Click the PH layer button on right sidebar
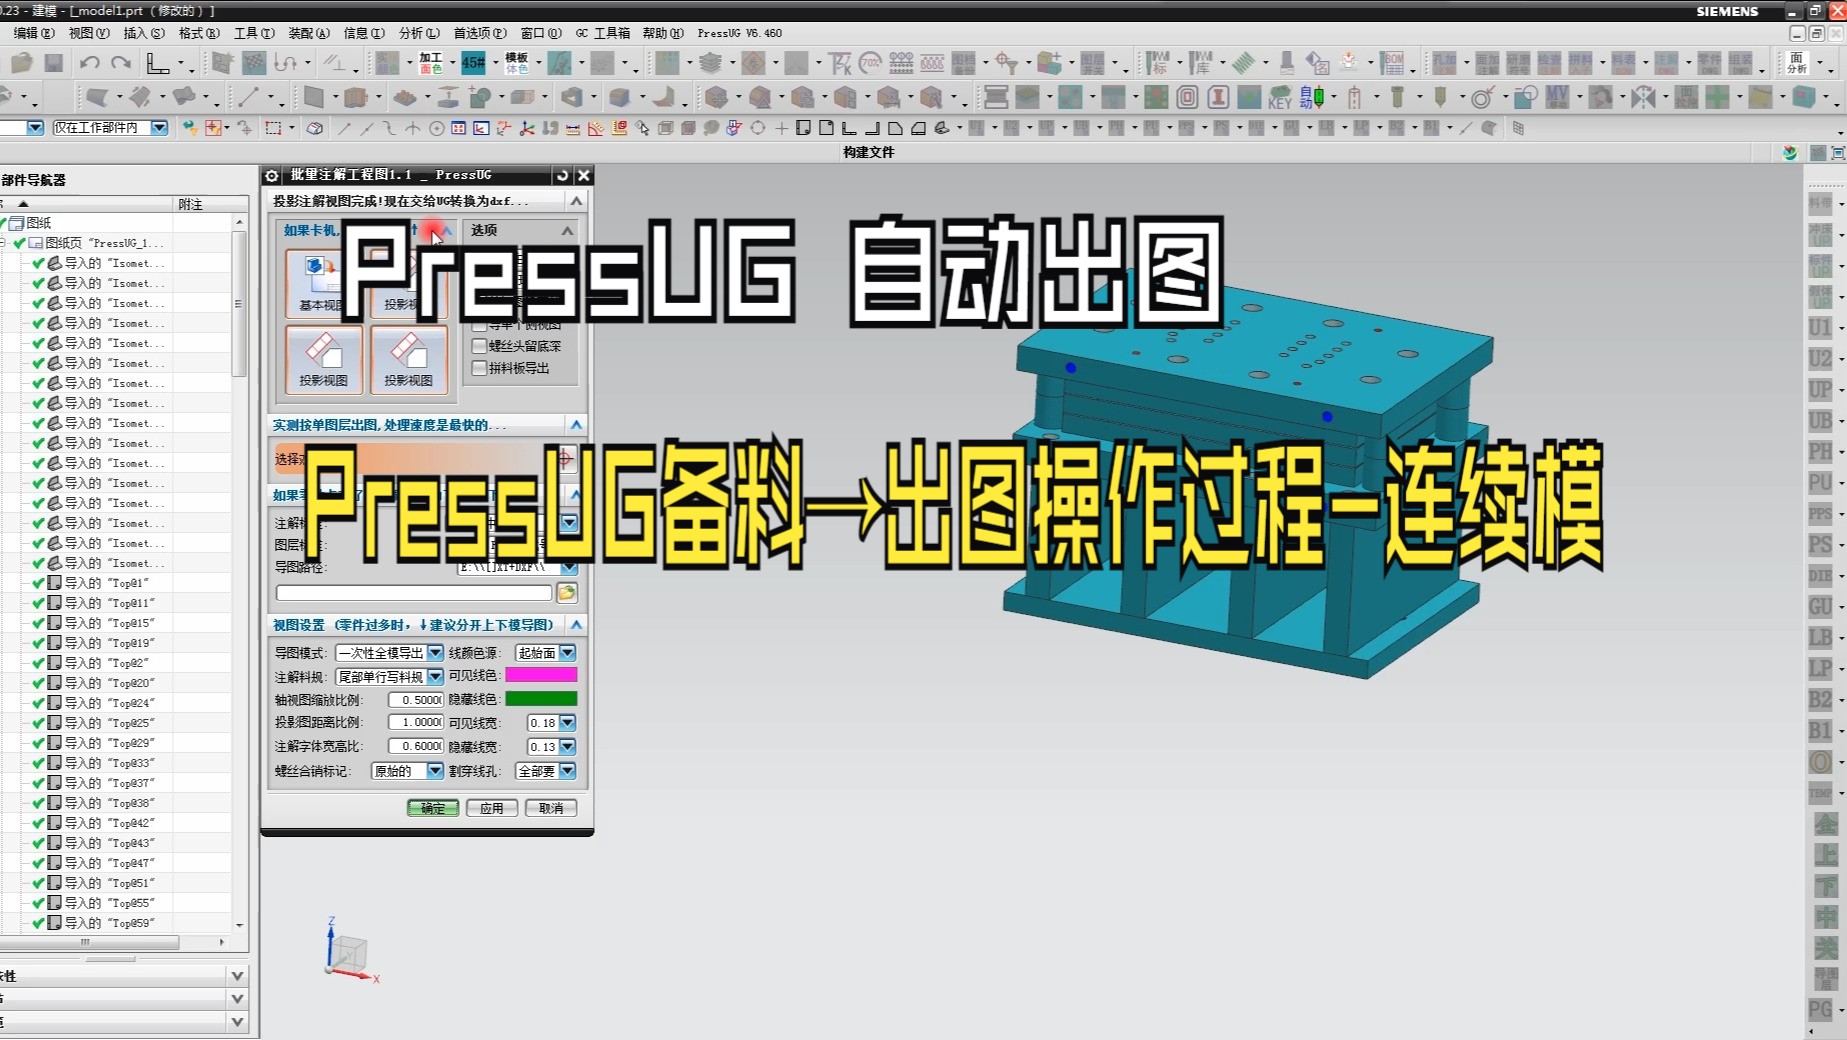This screenshot has width=1847, height=1040. tap(1820, 452)
